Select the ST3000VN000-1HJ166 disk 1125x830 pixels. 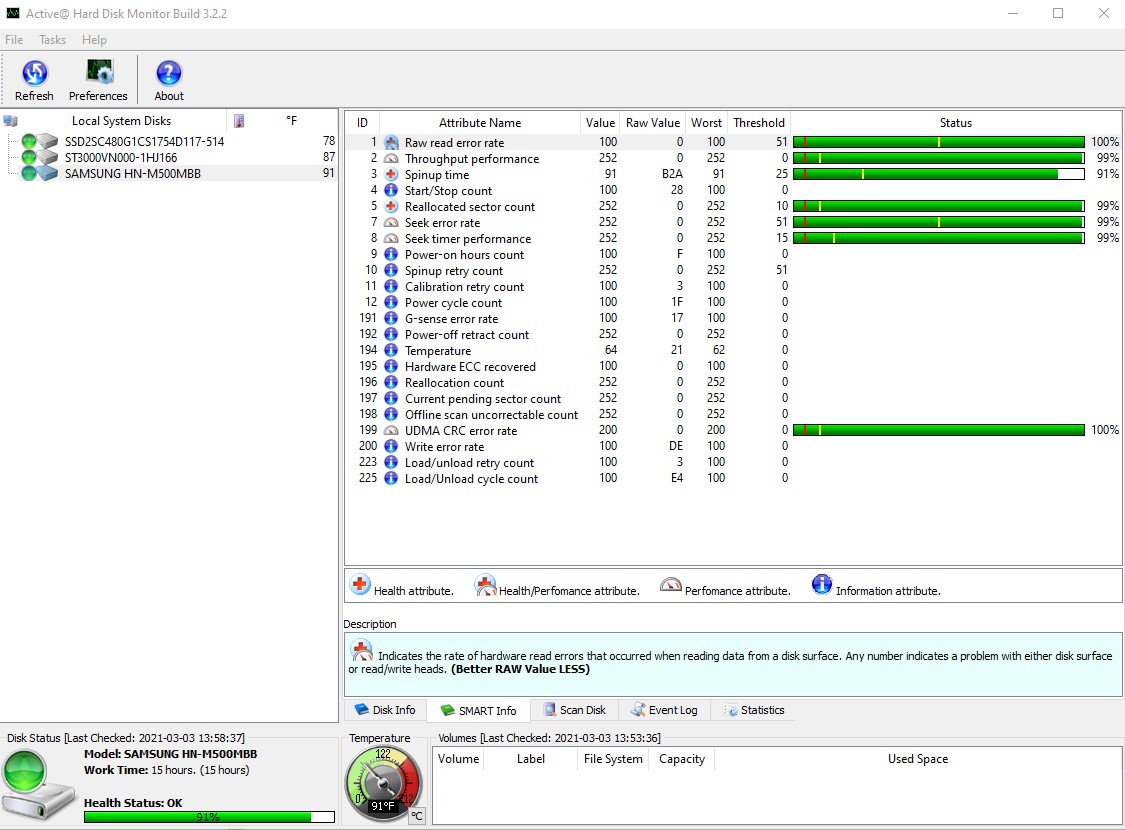pyautogui.click(x=121, y=158)
